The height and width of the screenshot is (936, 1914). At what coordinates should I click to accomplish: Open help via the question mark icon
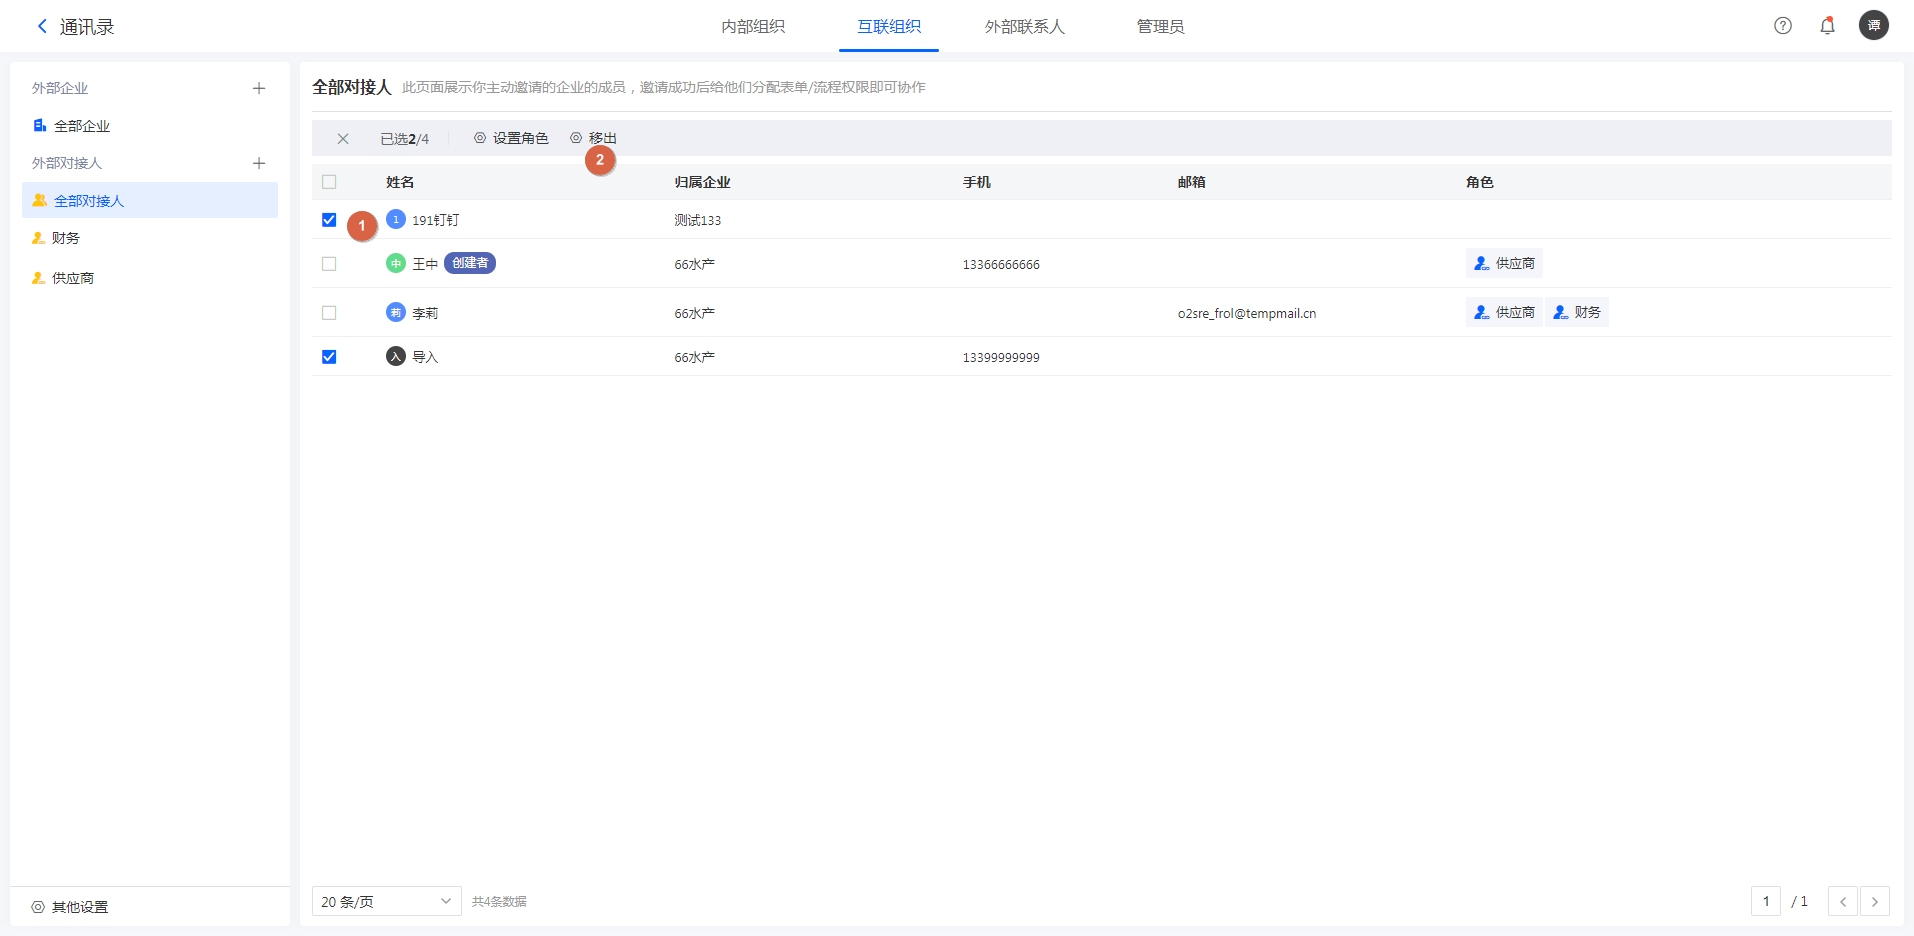click(x=1782, y=26)
